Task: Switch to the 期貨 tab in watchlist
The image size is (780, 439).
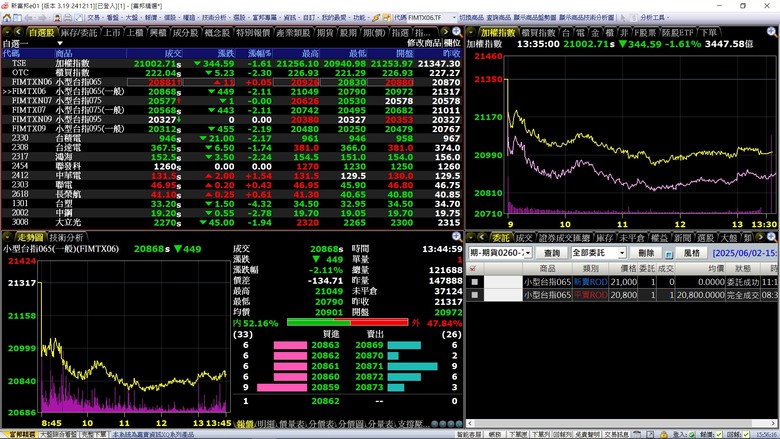Action: click(x=325, y=33)
